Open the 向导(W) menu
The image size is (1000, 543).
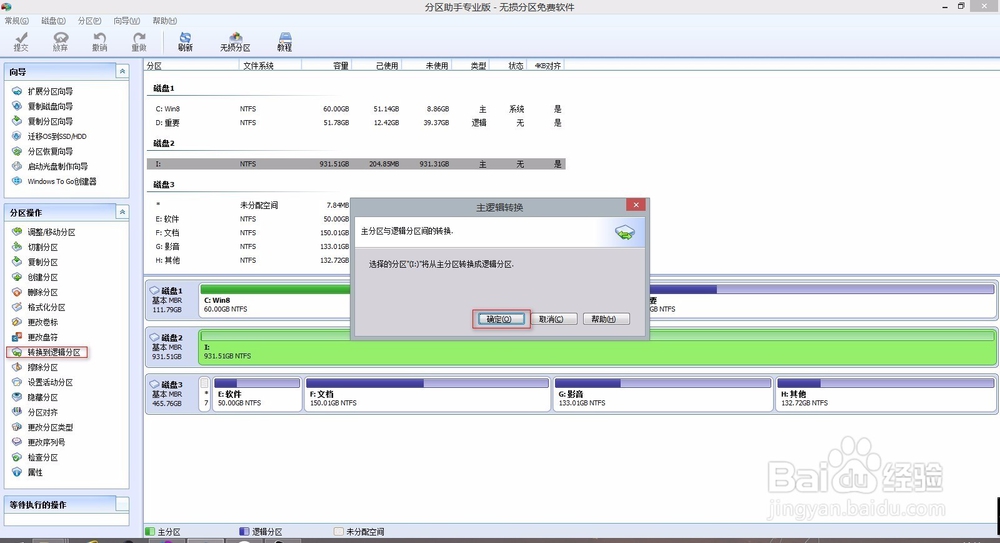pos(127,21)
